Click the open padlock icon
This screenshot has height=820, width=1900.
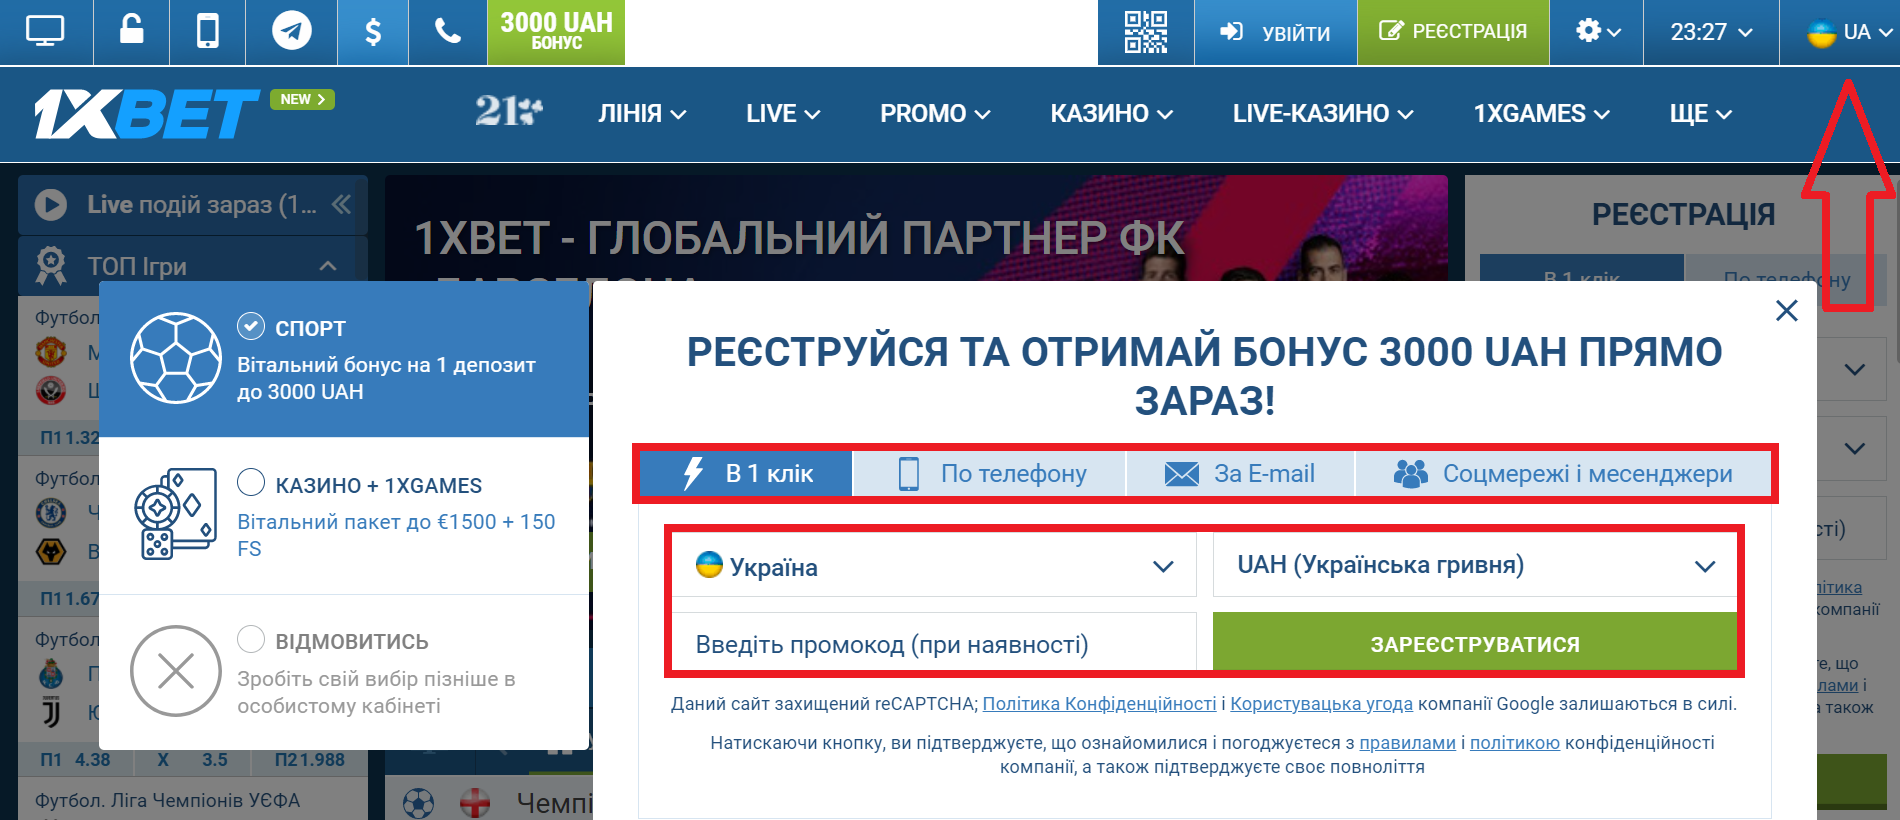pos(131,30)
